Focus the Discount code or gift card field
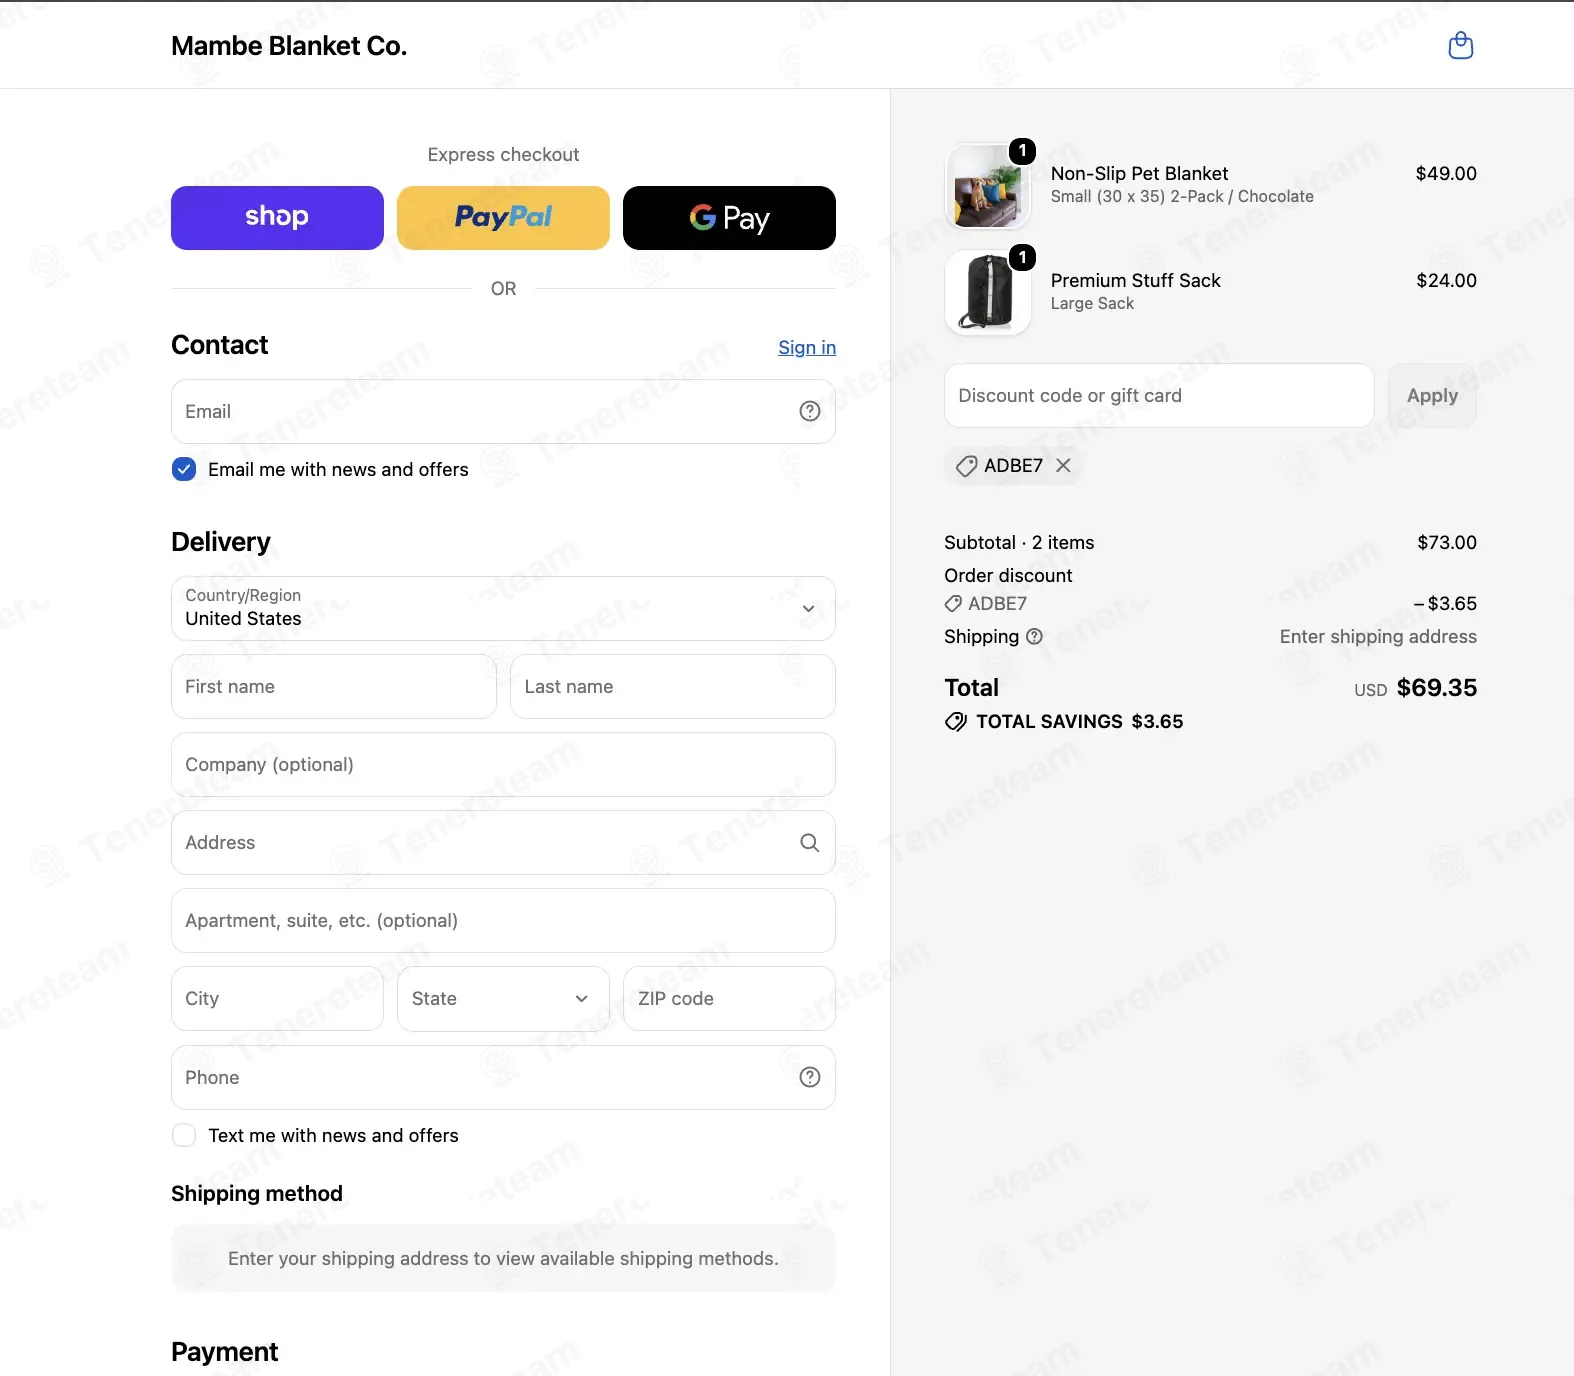Viewport: 1574px width, 1376px height. pyautogui.click(x=1159, y=395)
